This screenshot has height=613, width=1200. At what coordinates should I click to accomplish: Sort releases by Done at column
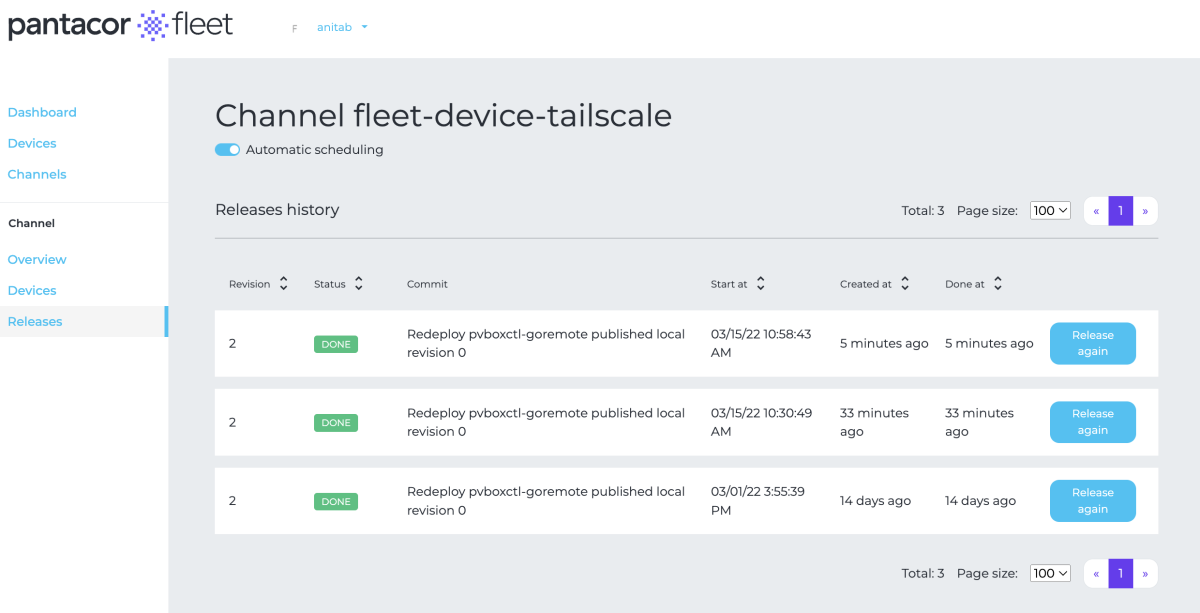point(996,283)
